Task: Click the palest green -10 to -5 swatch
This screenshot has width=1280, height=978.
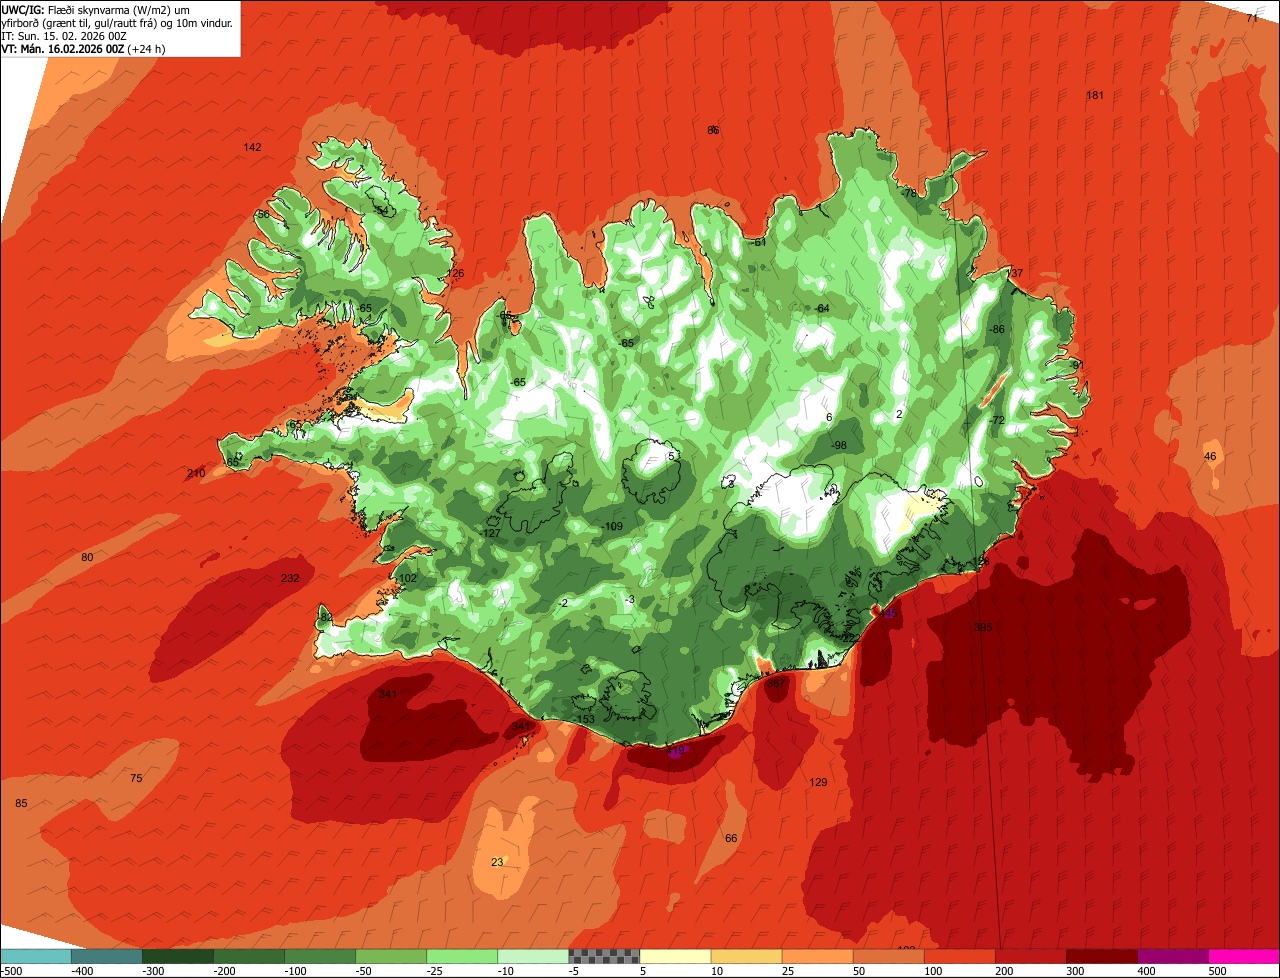Action: coord(533,956)
